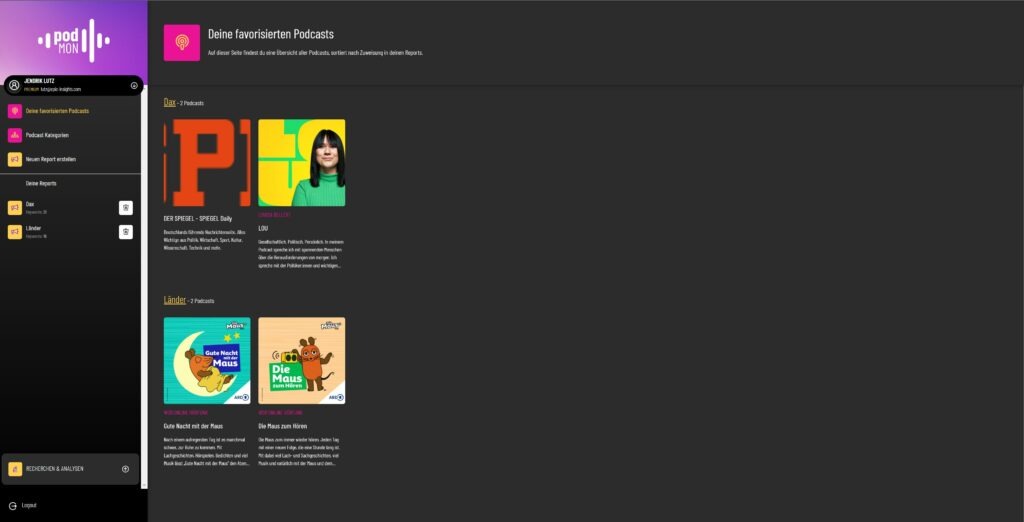1024x522 pixels.
Task: Click JENDRIK LUTZ user name
Action: [39, 81]
